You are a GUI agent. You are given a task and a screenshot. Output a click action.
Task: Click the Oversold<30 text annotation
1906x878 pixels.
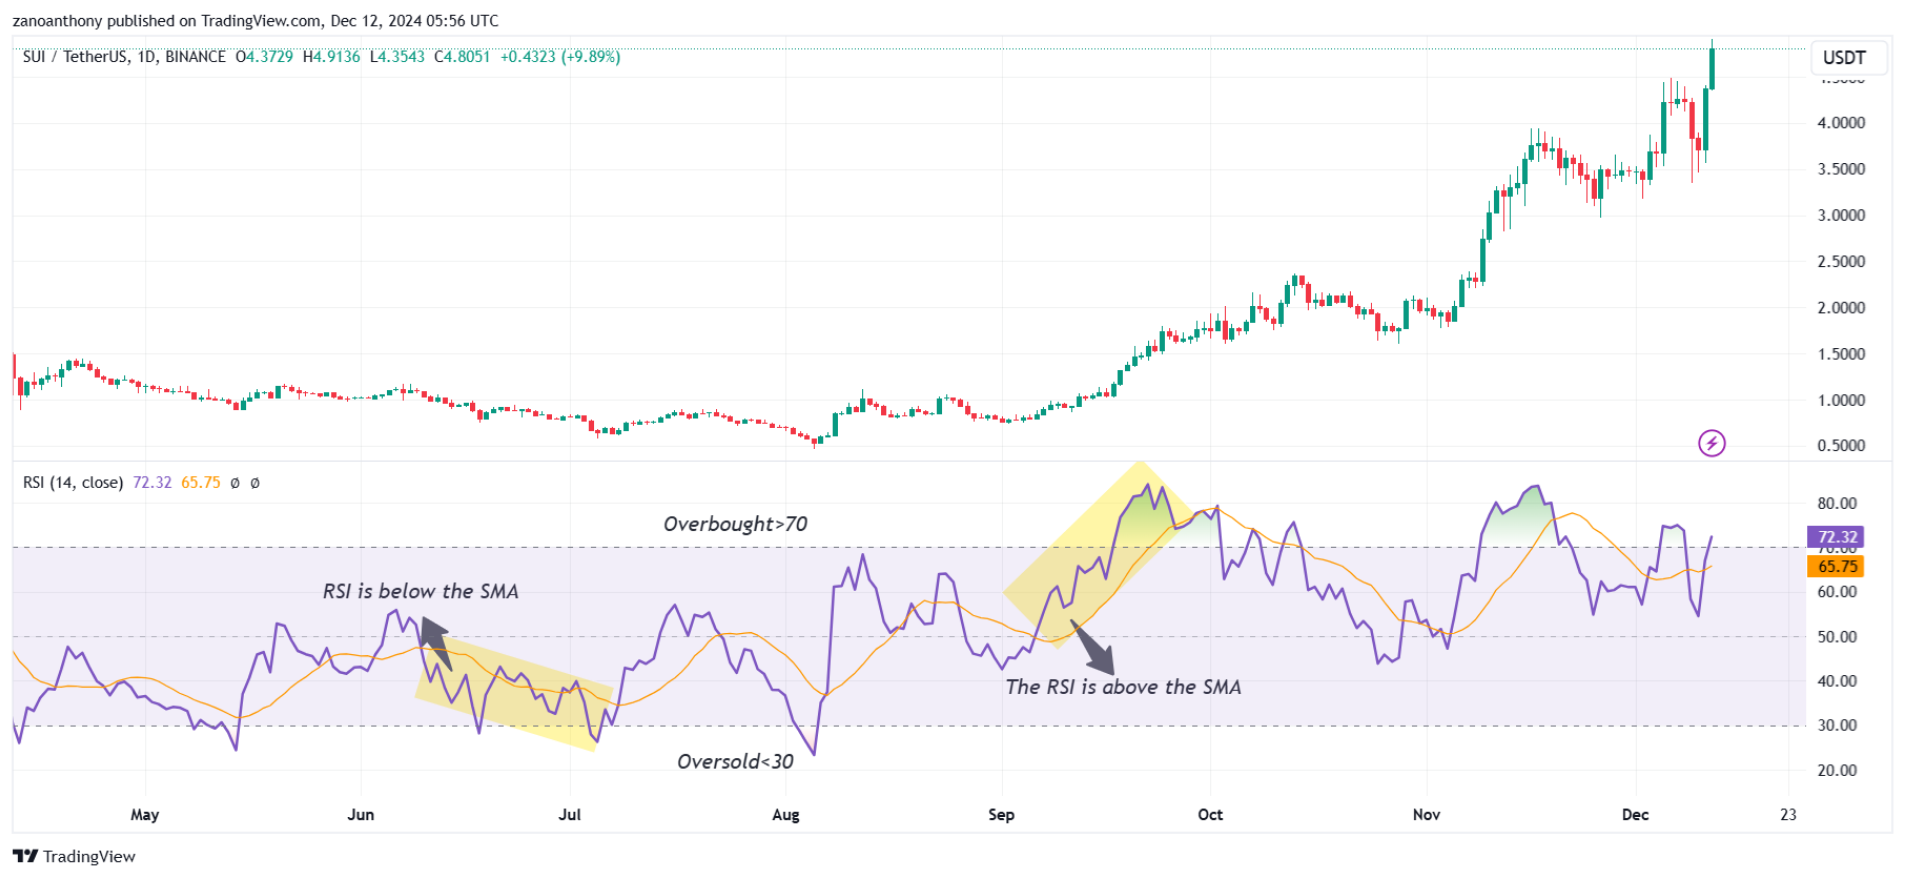(x=735, y=762)
